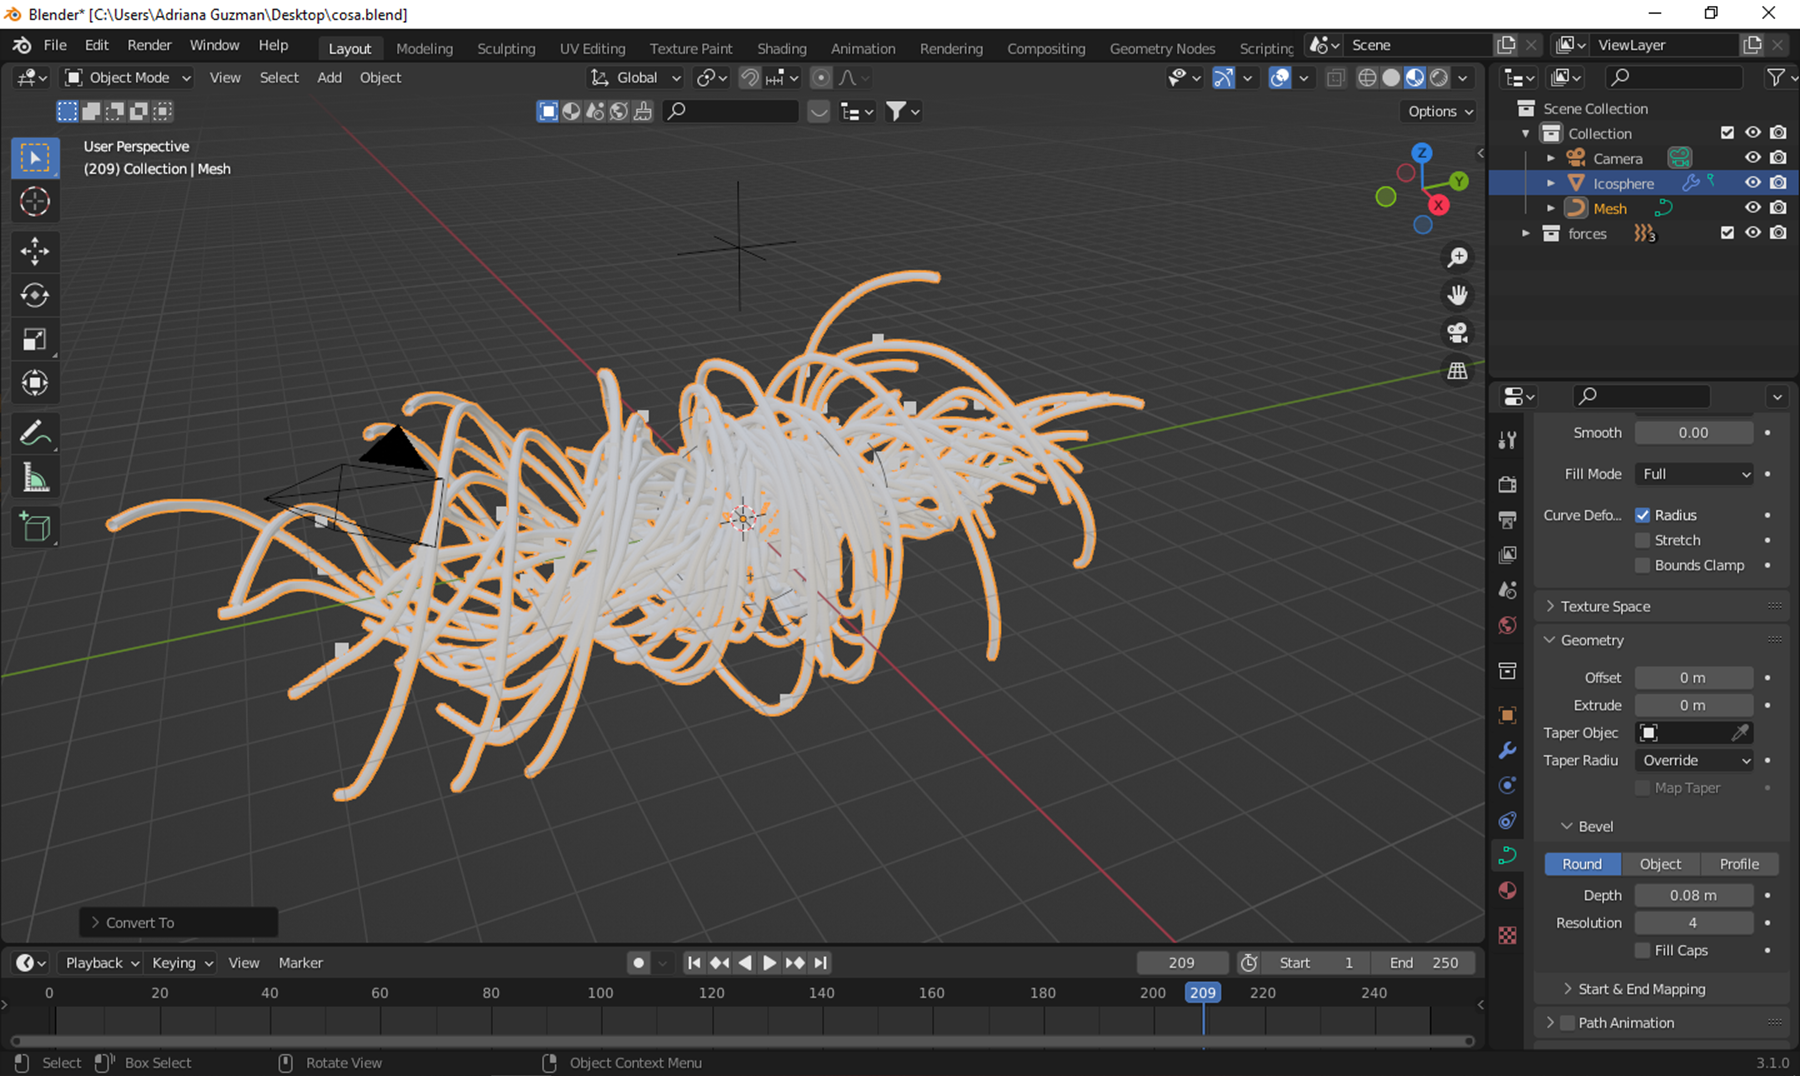Click the End frame 250 field

coord(1422,962)
